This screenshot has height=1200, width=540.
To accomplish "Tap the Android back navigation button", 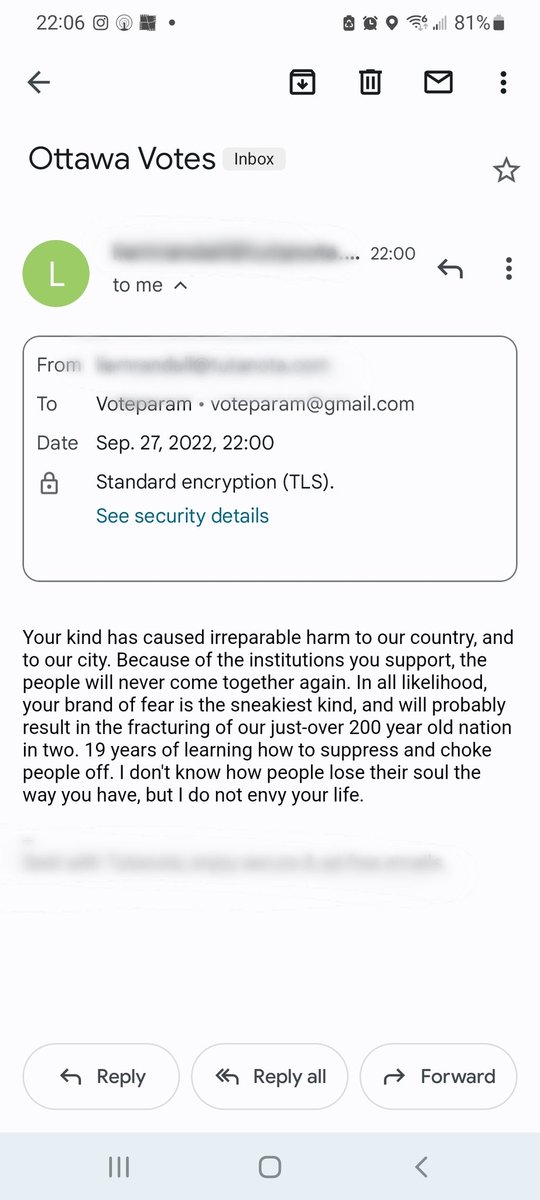I will (421, 1166).
